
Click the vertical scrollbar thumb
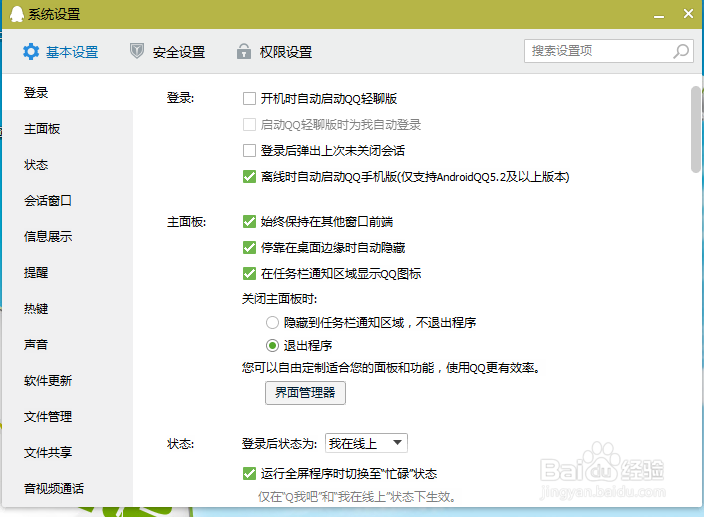point(696,129)
